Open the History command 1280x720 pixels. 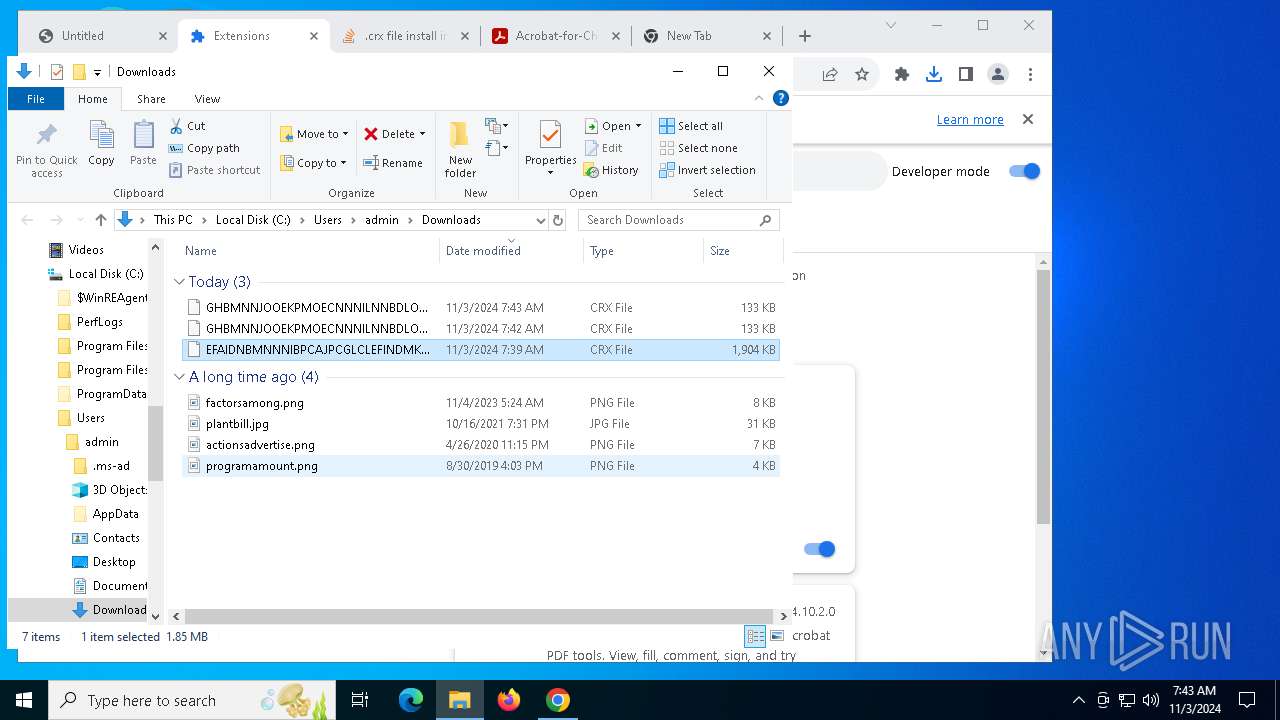point(611,170)
